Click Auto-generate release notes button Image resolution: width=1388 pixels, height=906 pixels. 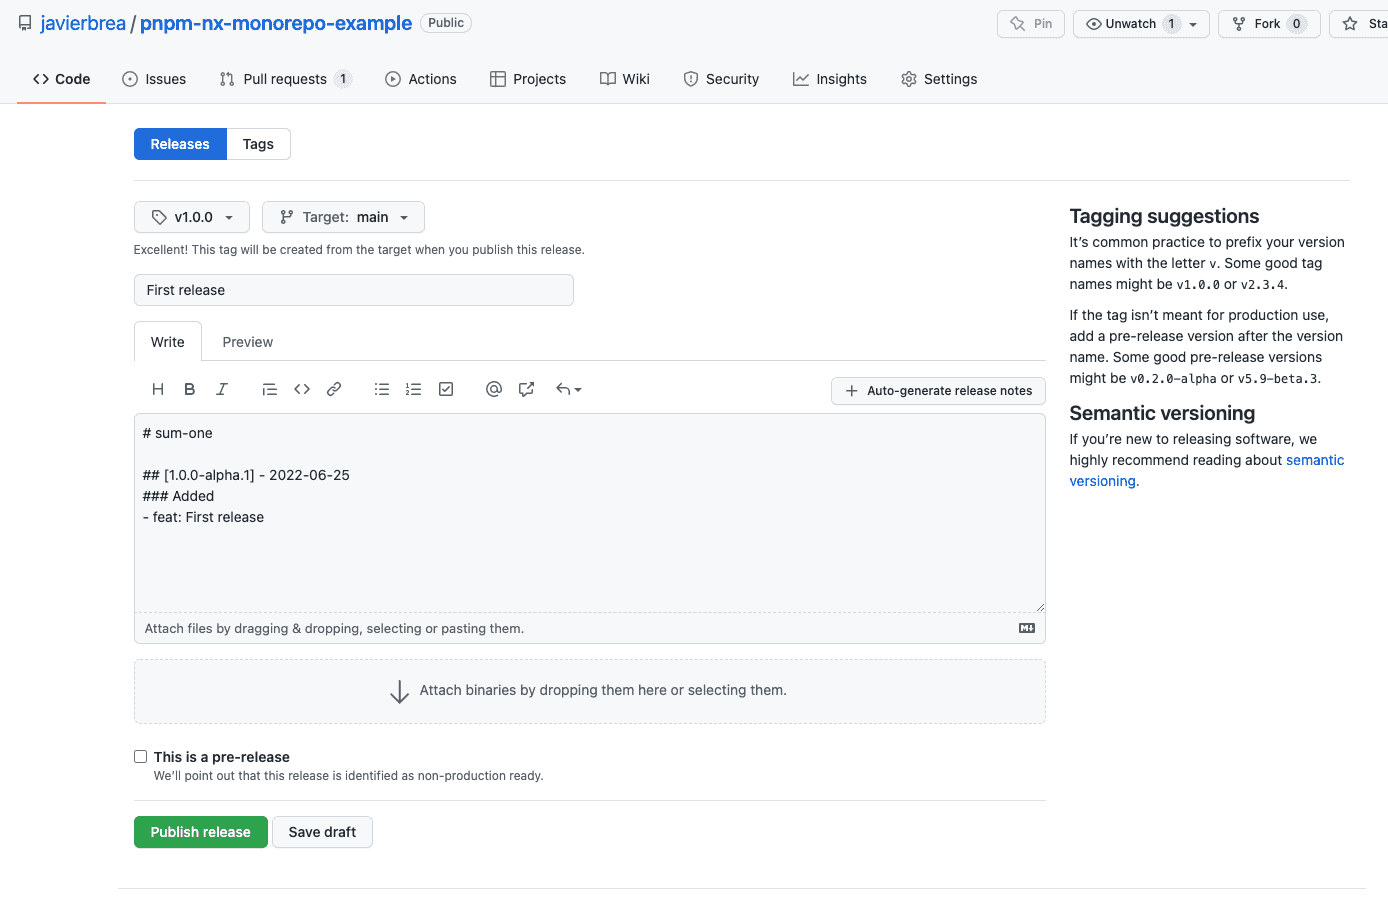[938, 391]
